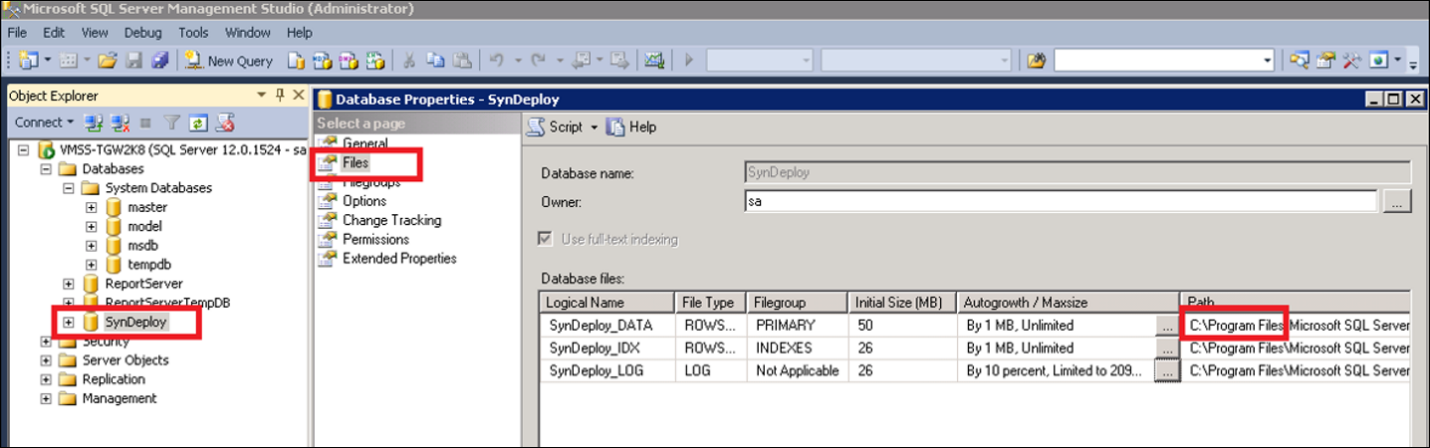Open the Help menu in menu bar

300,33
